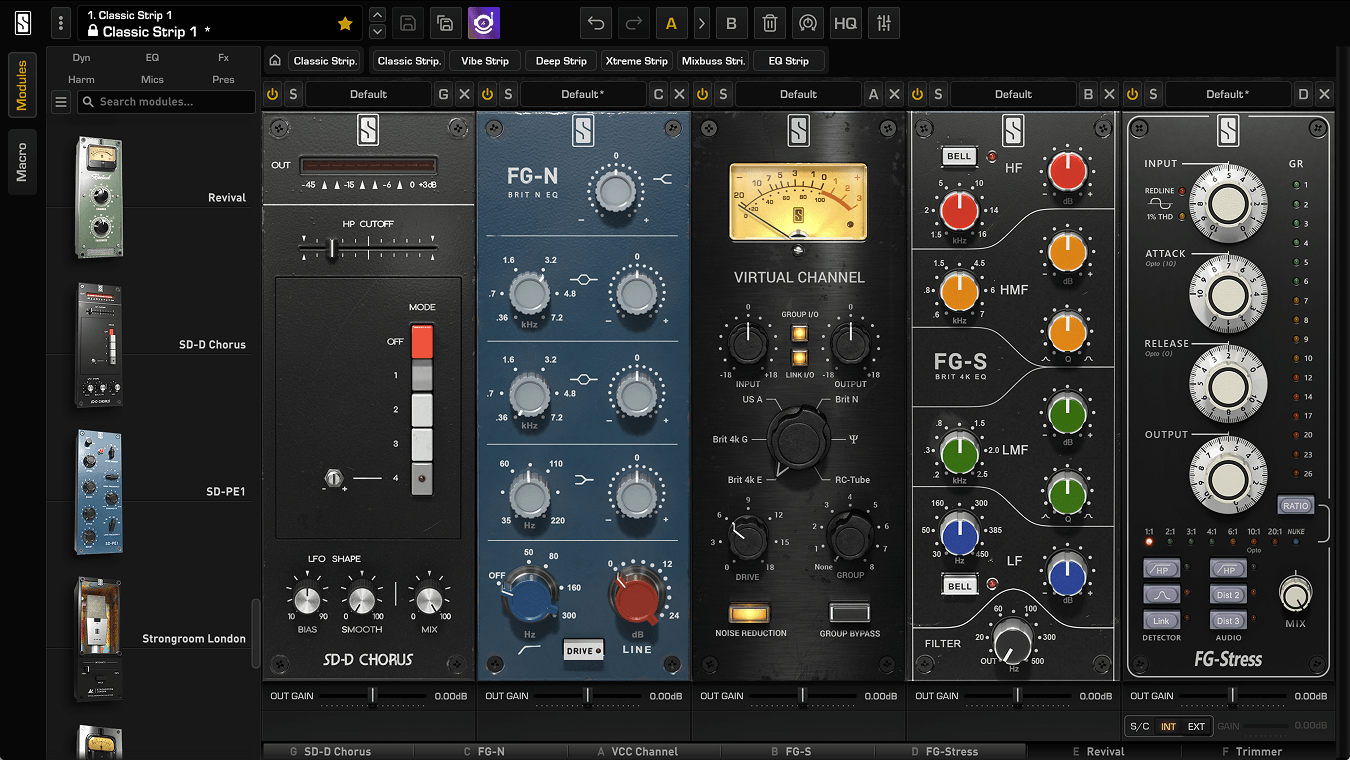Screen dimensions: 1350x760
Task: Solo the Virtual Channel module S button
Action: pyautogui.click(x=723, y=94)
